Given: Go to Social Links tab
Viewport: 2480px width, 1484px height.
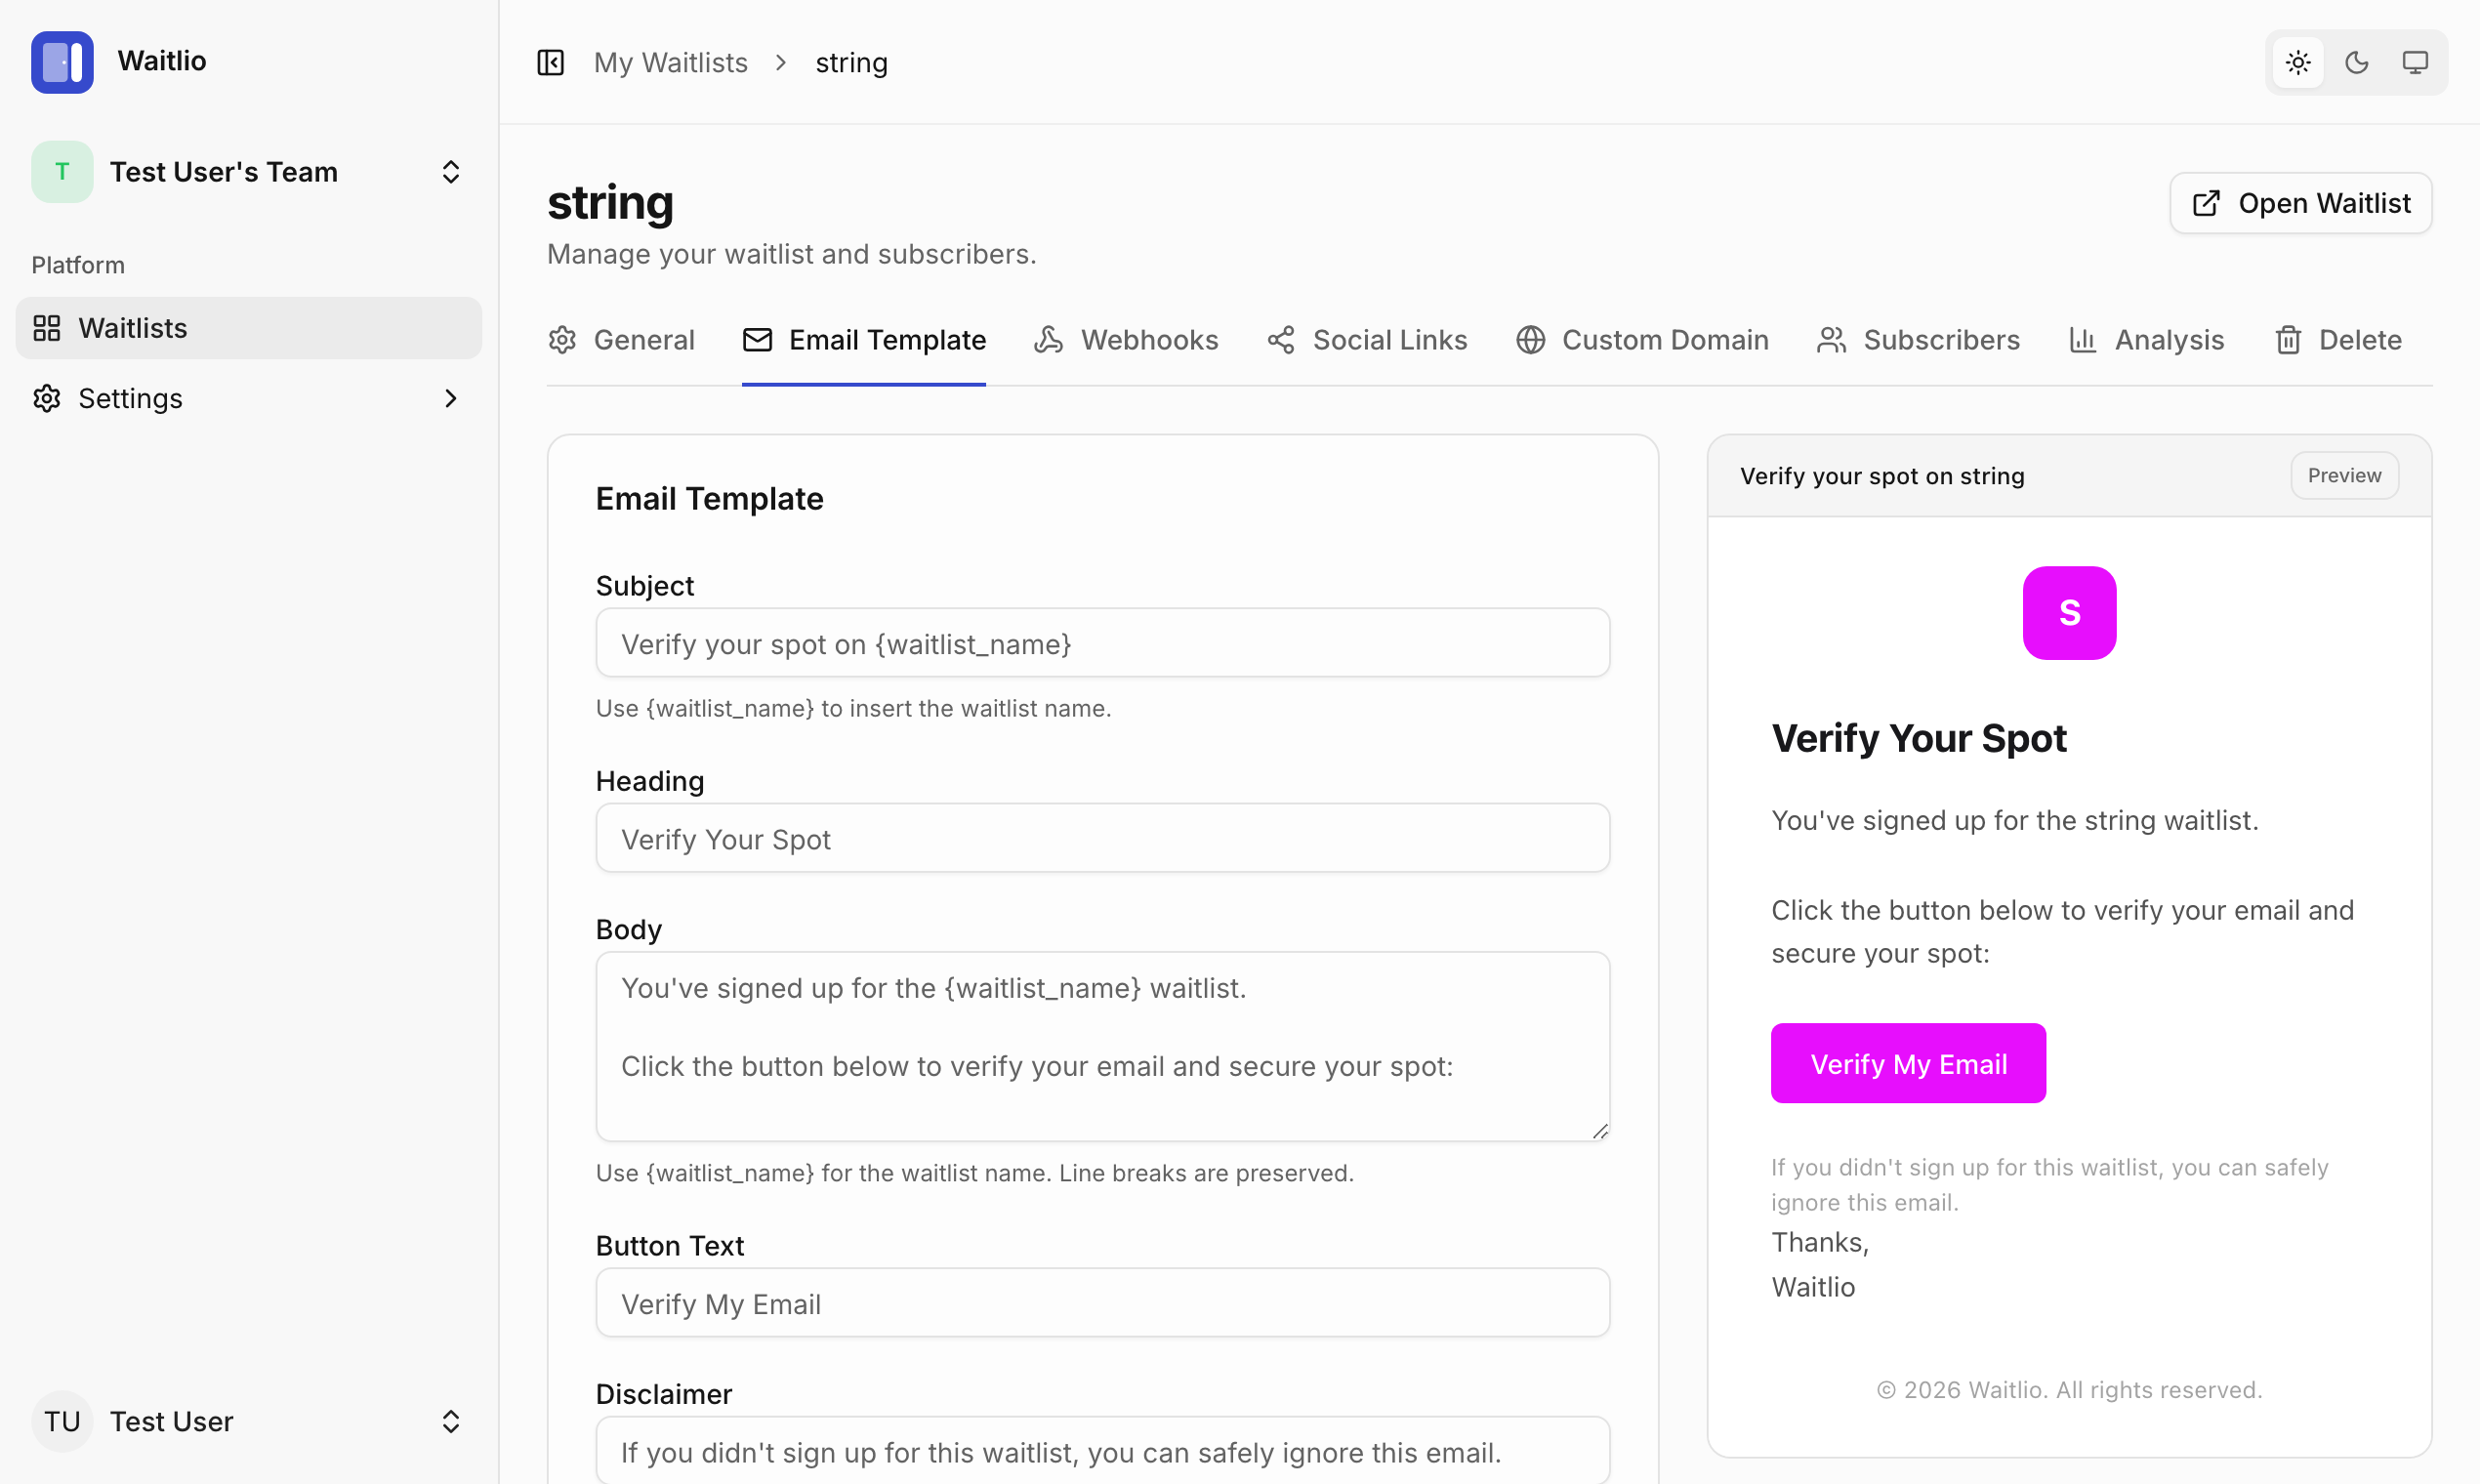Looking at the screenshot, I should (x=1367, y=340).
